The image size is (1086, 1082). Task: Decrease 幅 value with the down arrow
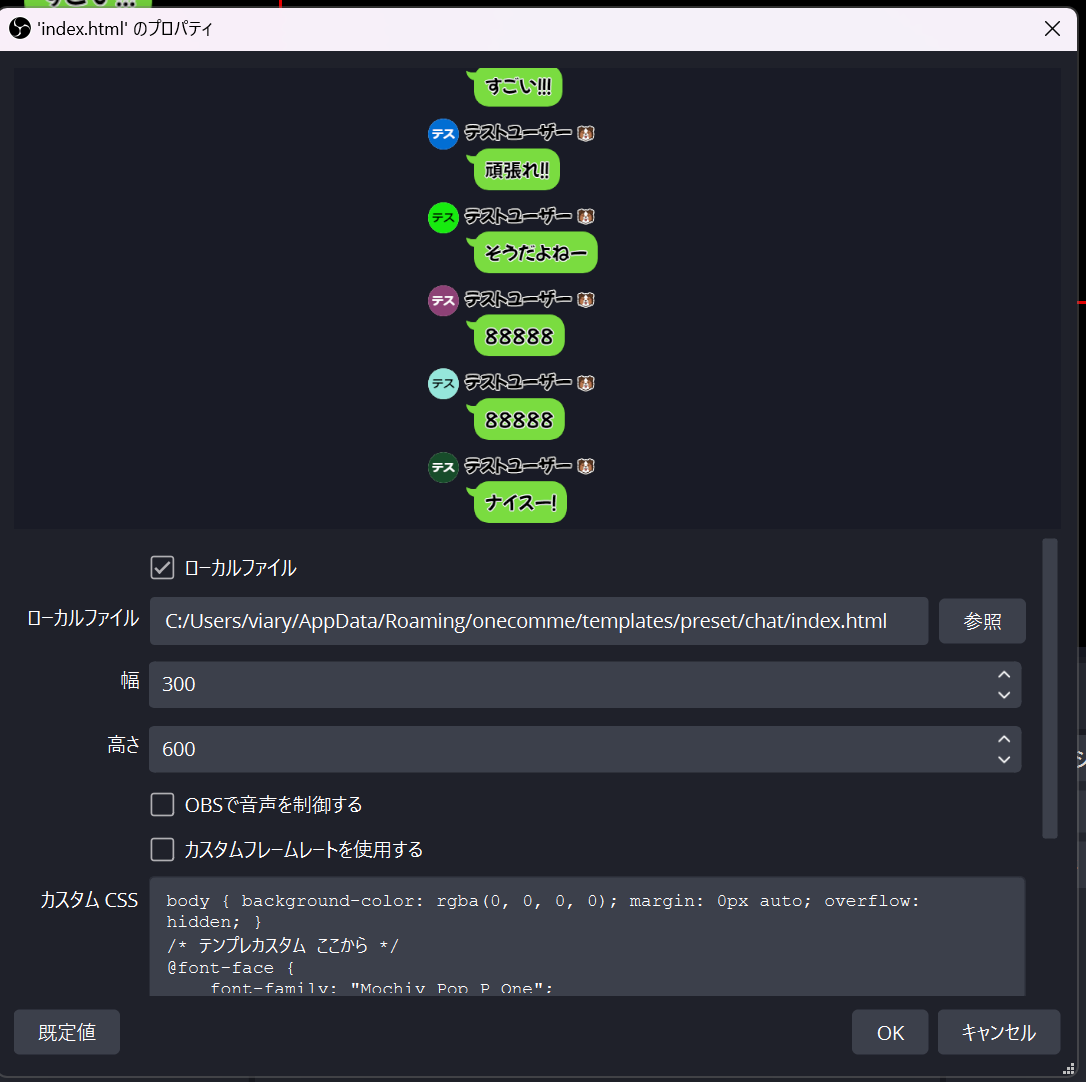(1004, 694)
